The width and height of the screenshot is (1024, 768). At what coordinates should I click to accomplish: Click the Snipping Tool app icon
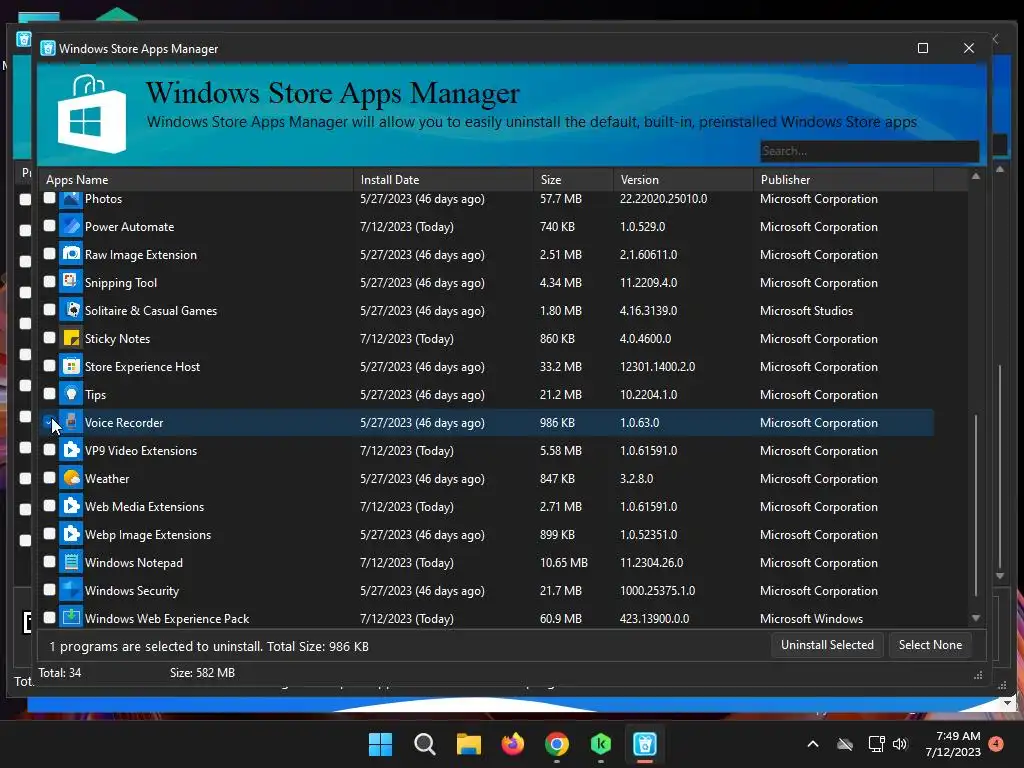click(x=71, y=283)
